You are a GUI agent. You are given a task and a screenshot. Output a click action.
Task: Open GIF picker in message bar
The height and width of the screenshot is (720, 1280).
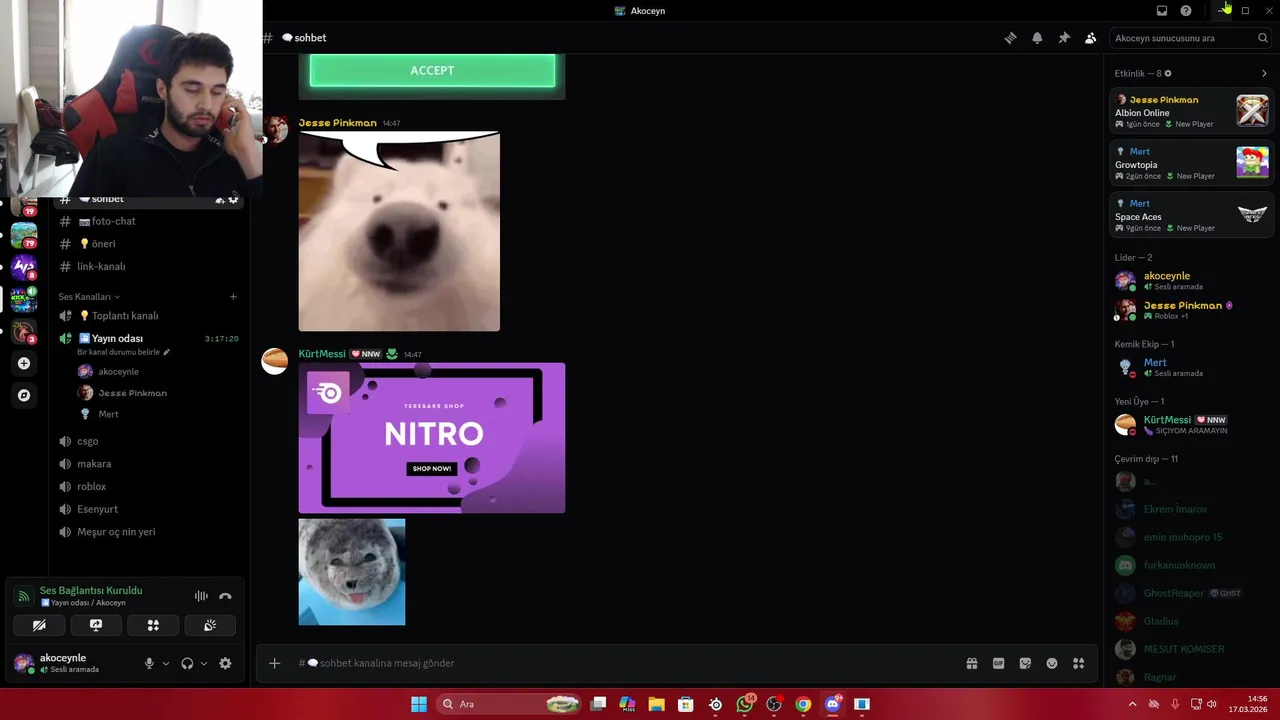(998, 663)
